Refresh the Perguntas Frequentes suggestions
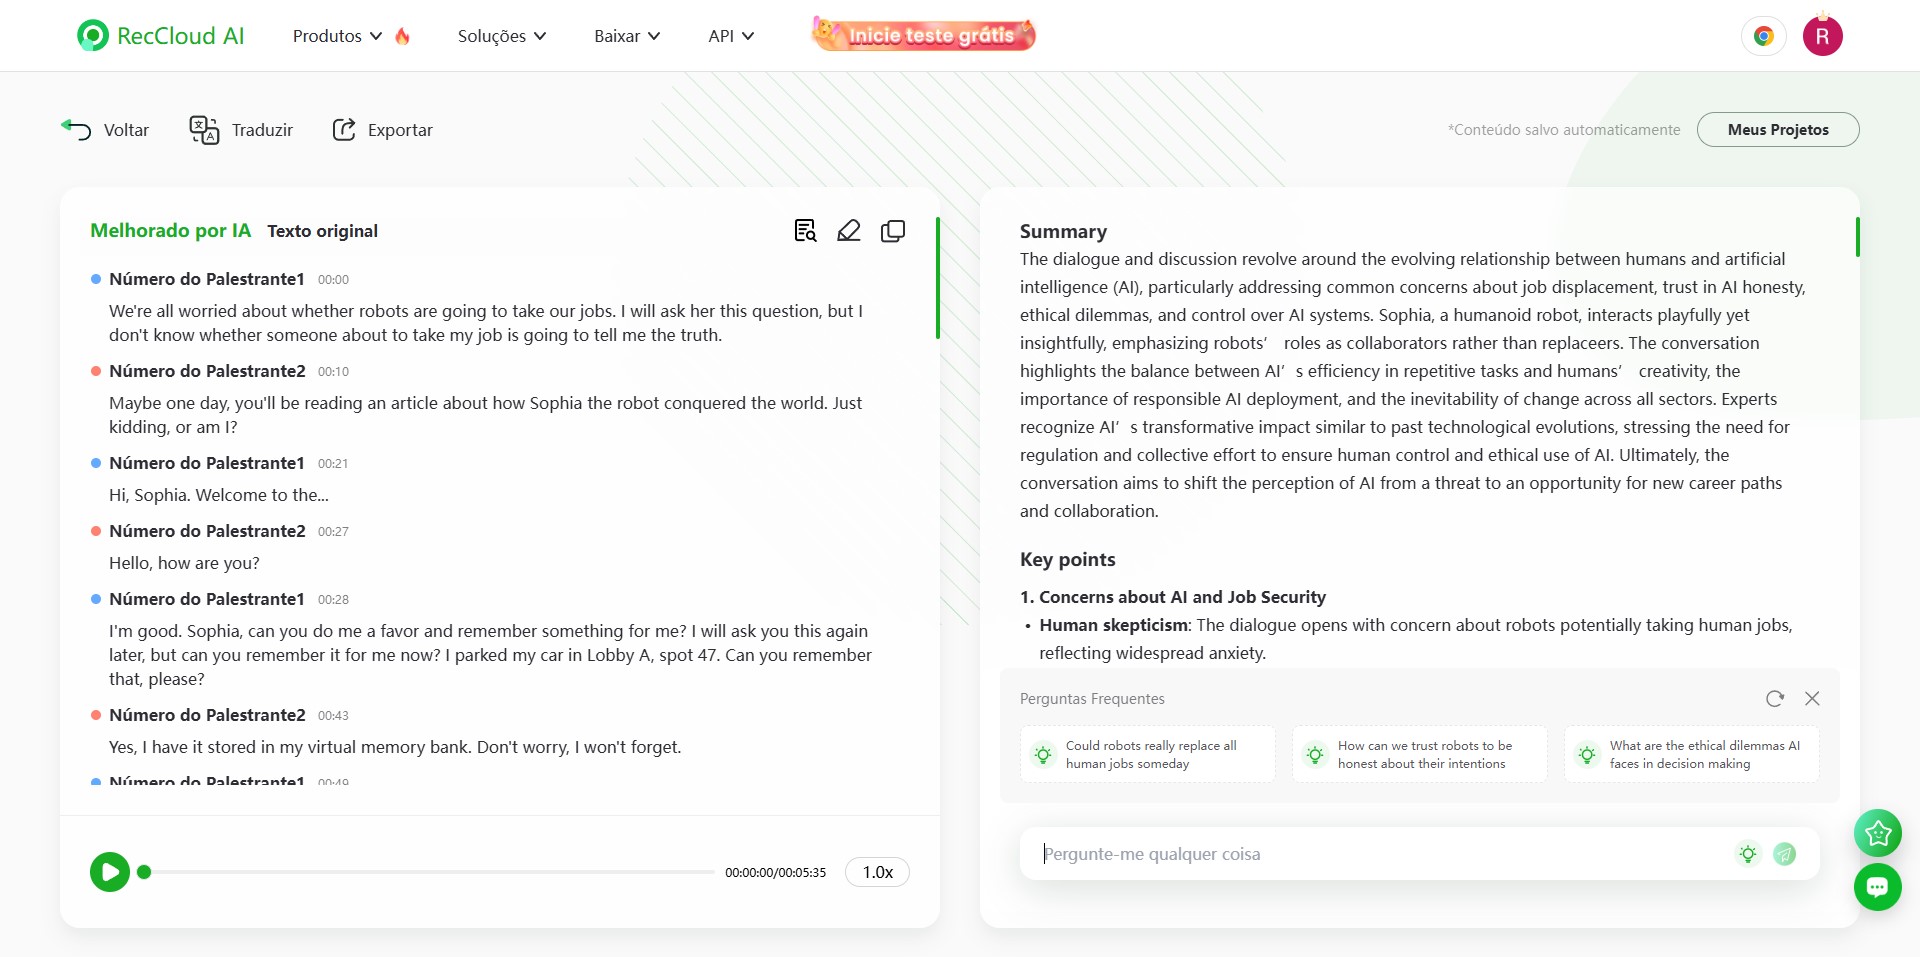1920x957 pixels. pos(1775,699)
